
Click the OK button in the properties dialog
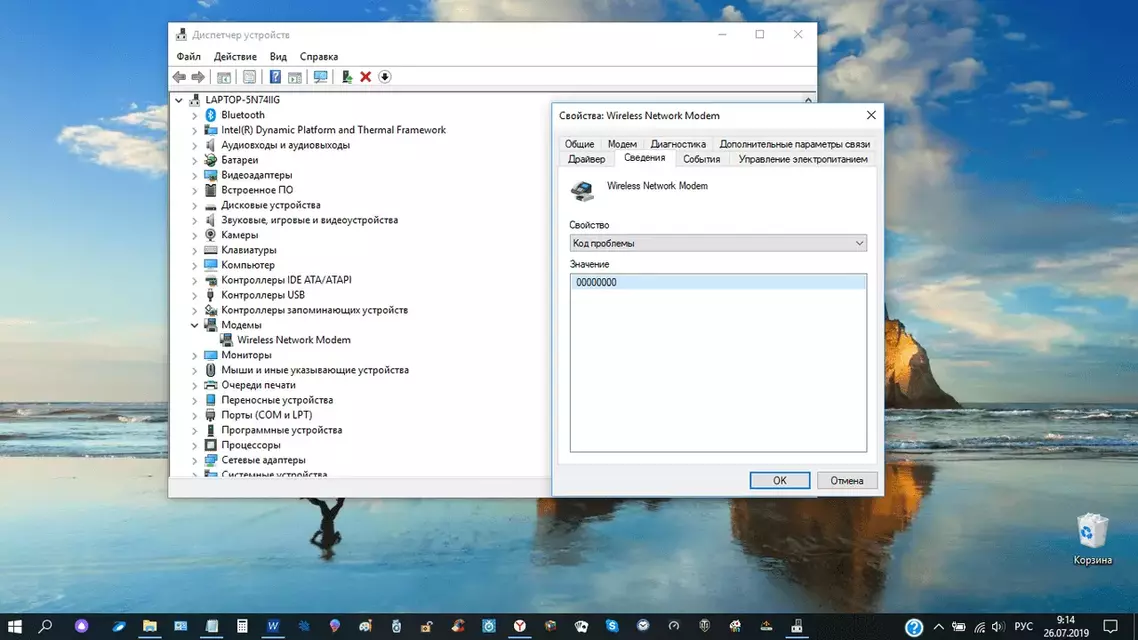point(779,480)
